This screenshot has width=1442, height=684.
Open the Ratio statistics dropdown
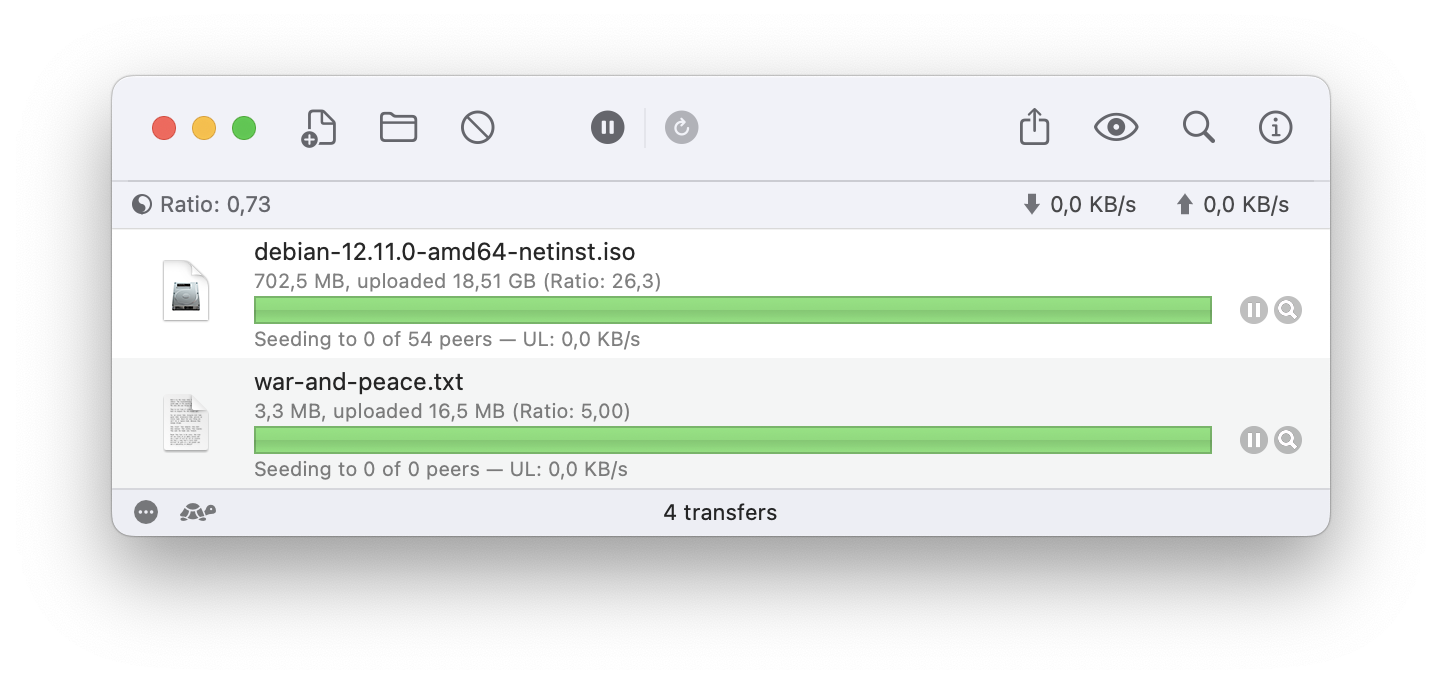click(x=202, y=205)
